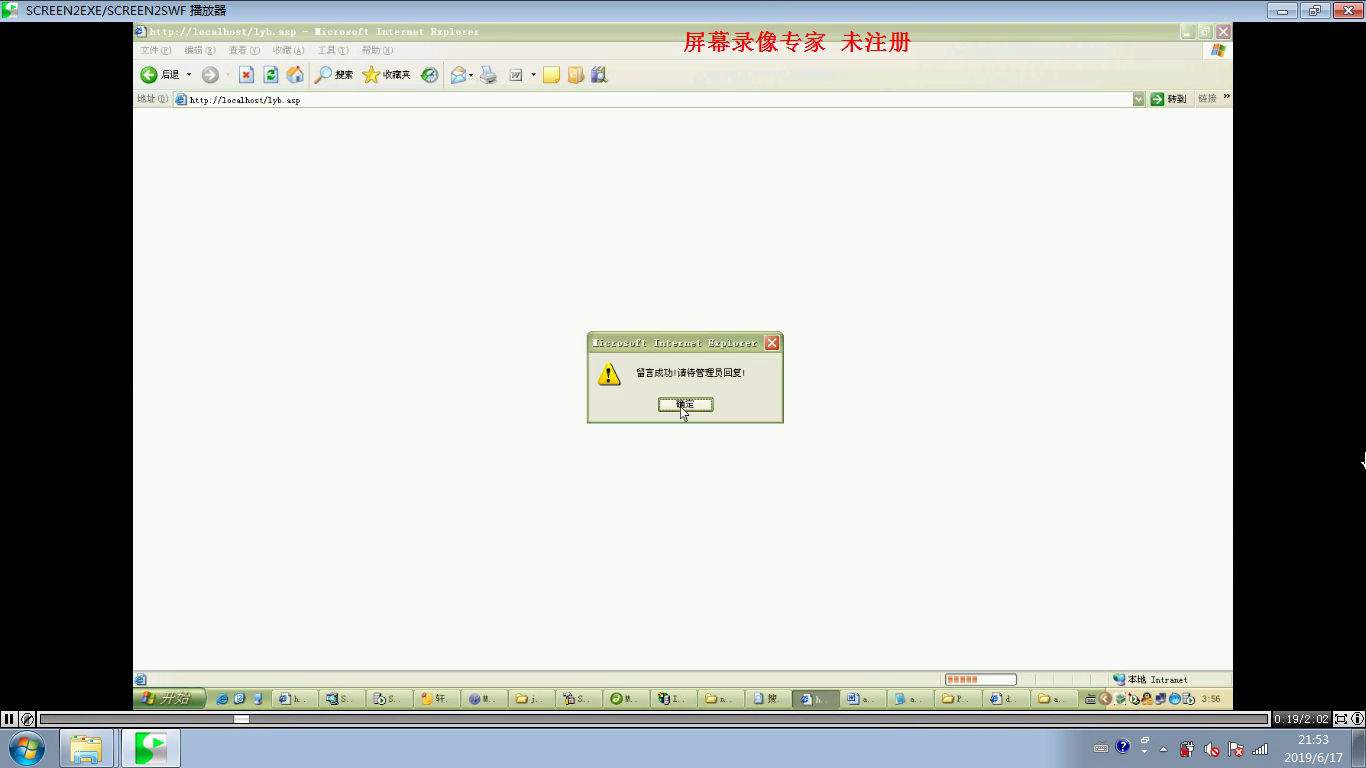Click the Refresh page icon in IE
The image size is (1366, 768).
(x=271, y=75)
